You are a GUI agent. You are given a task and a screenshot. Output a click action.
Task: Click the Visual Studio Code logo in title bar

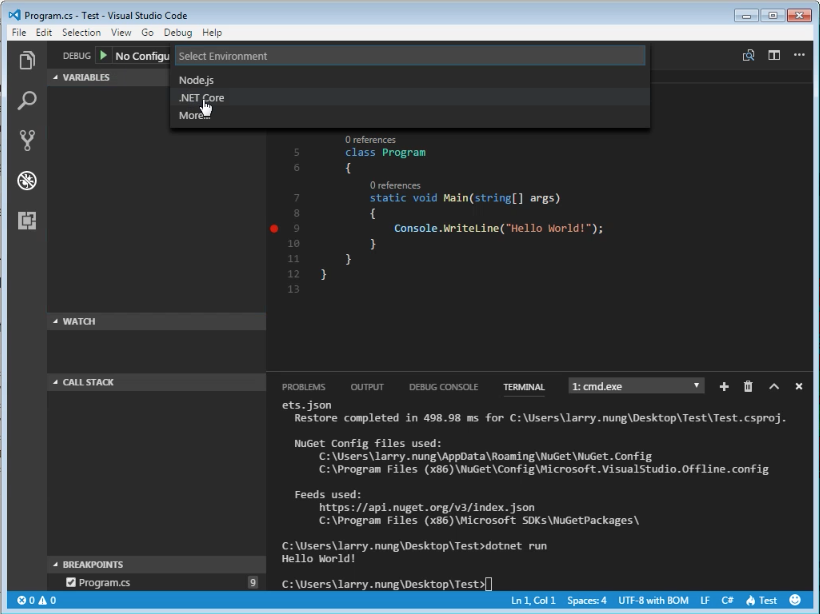(15, 15)
